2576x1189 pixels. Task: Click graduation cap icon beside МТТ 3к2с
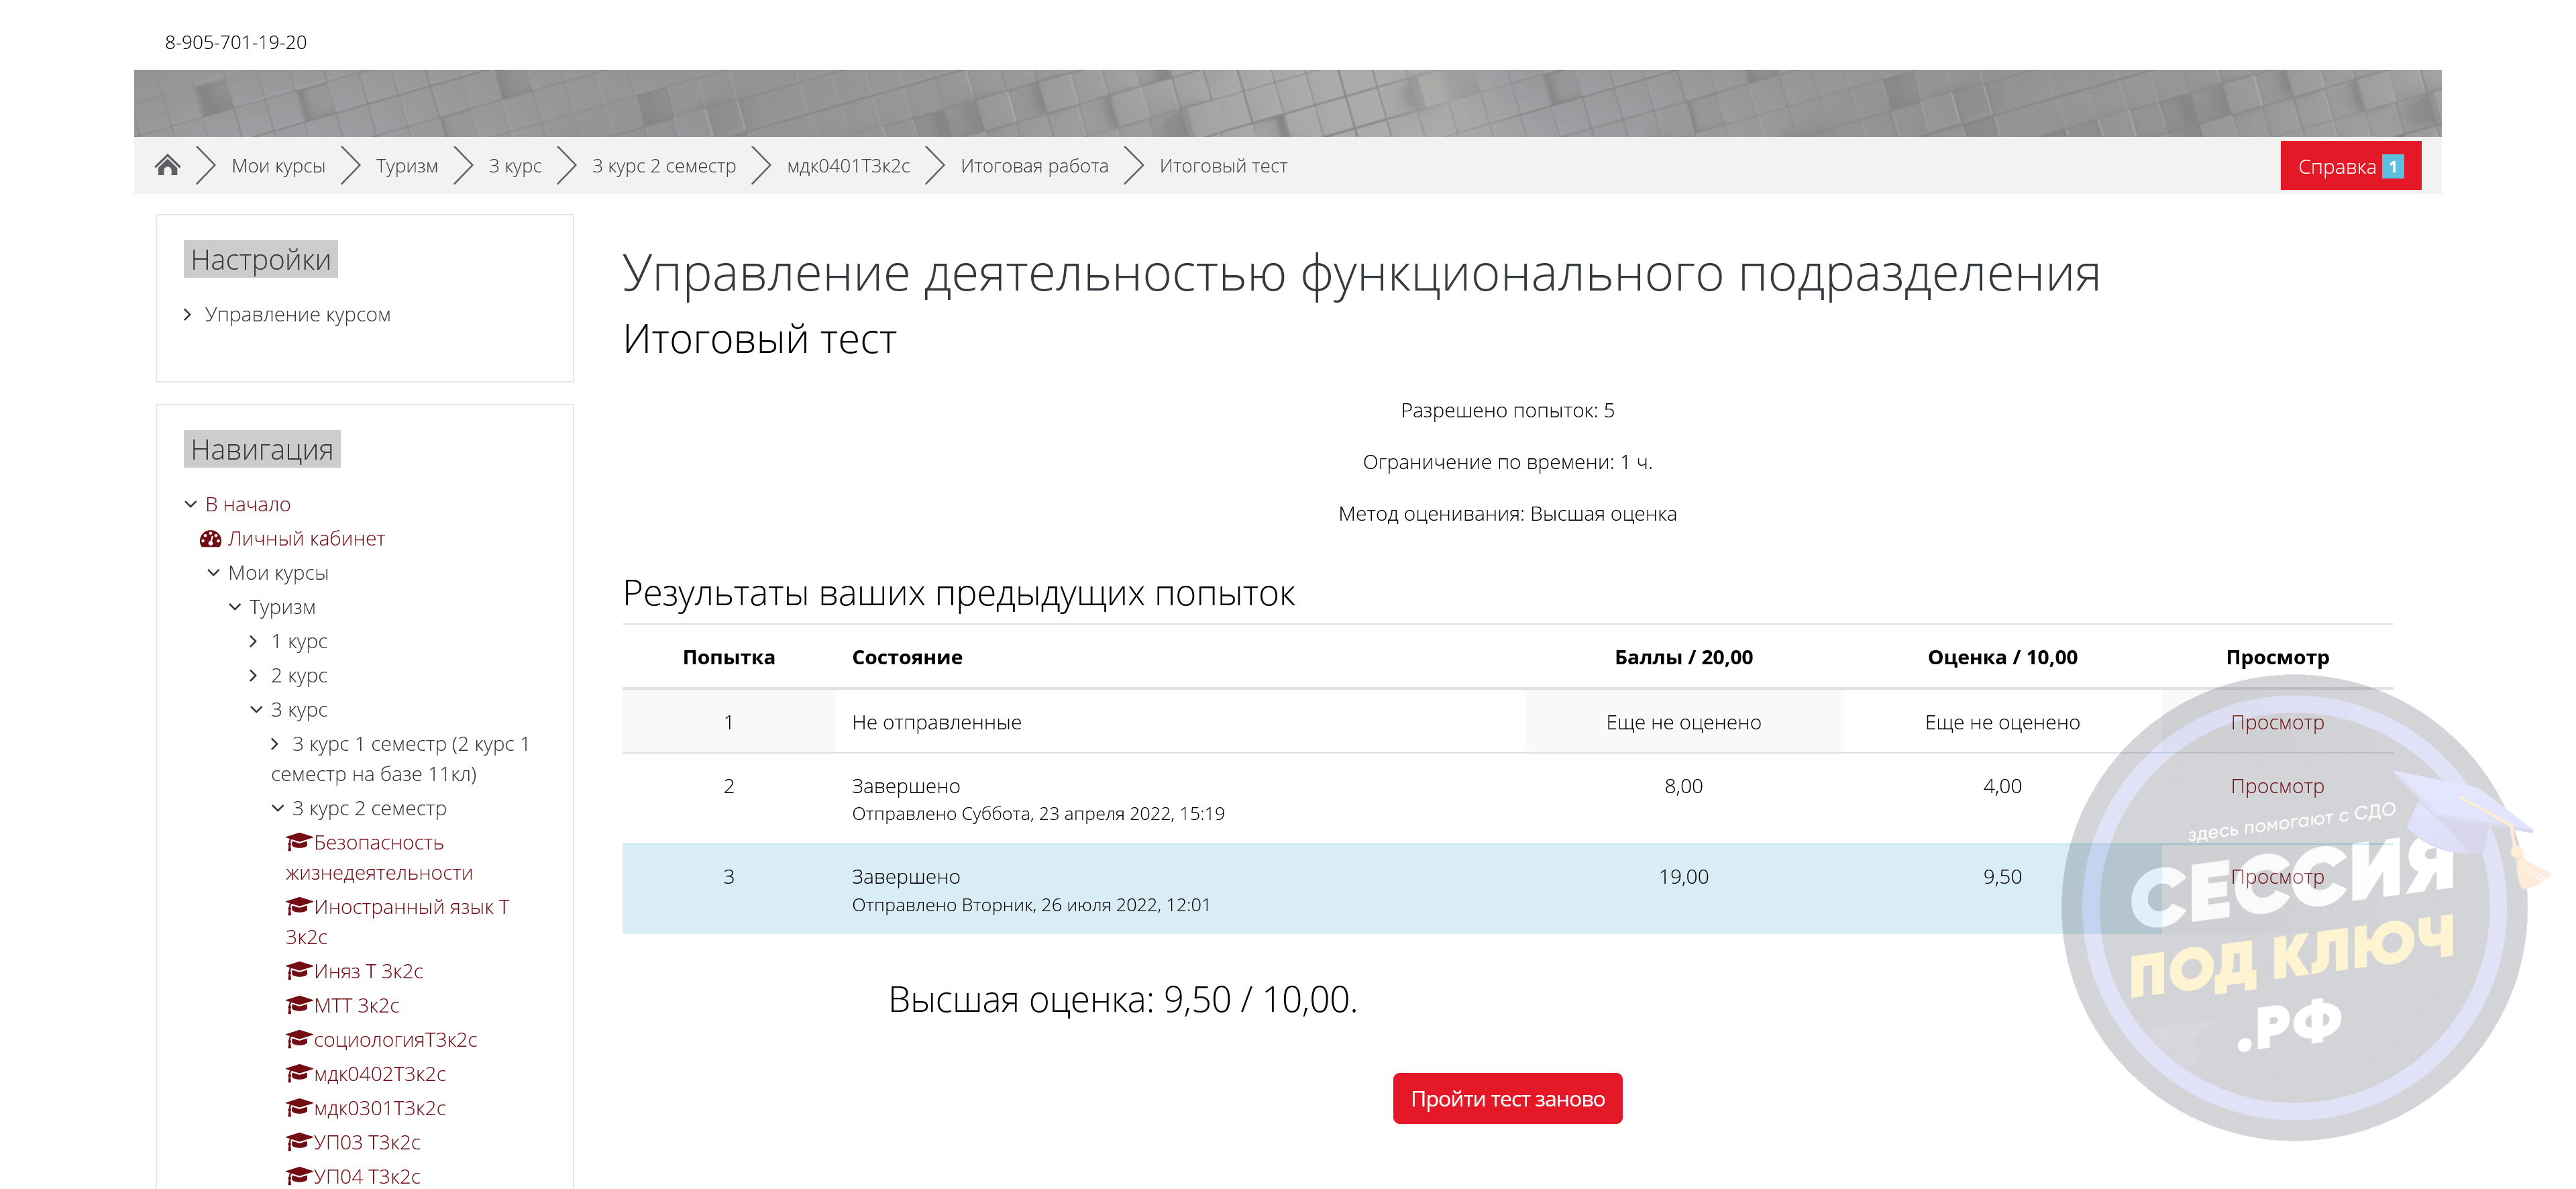(x=298, y=1004)
